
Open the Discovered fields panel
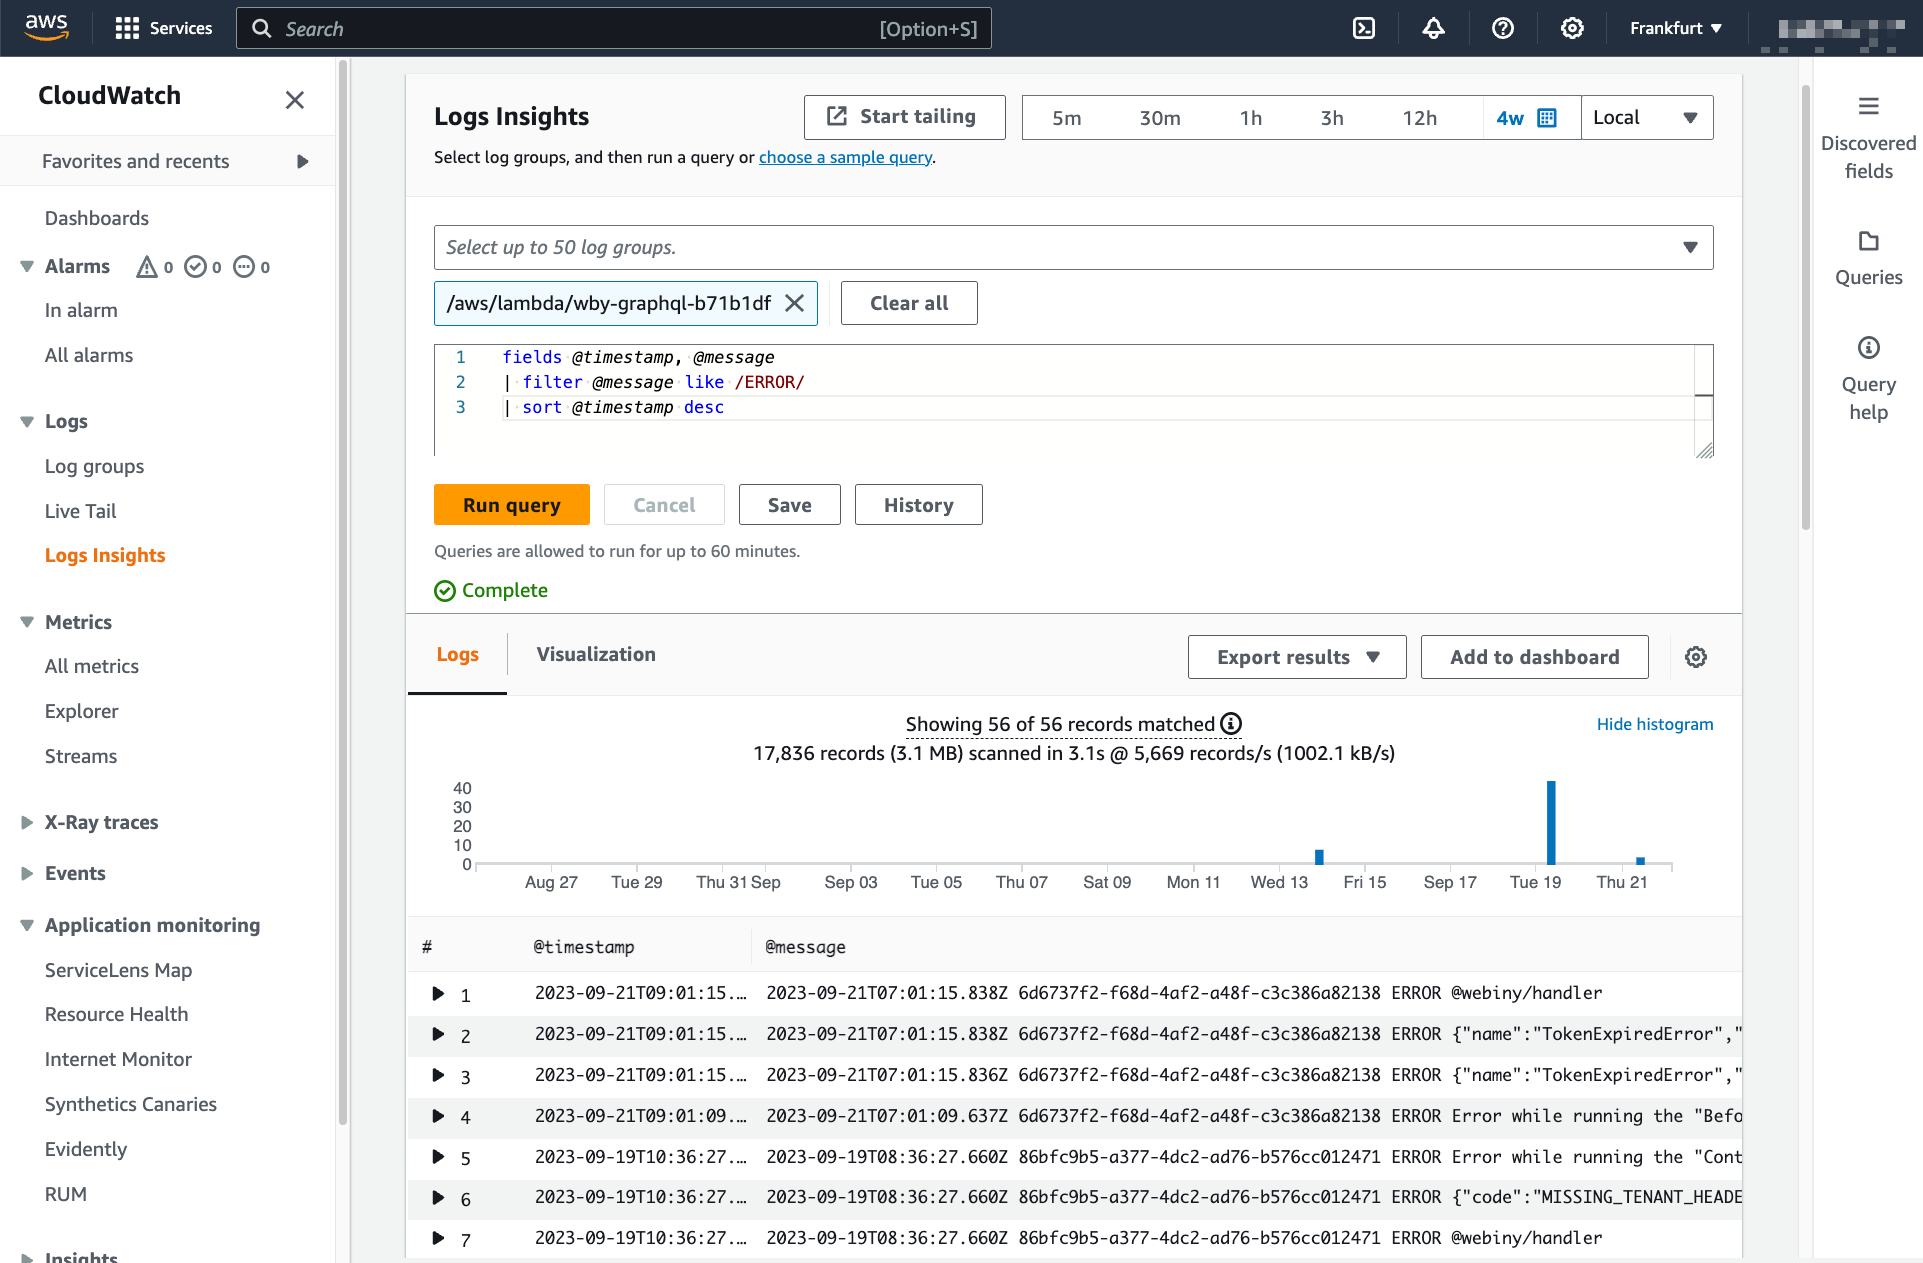(x=1867, y=138)
